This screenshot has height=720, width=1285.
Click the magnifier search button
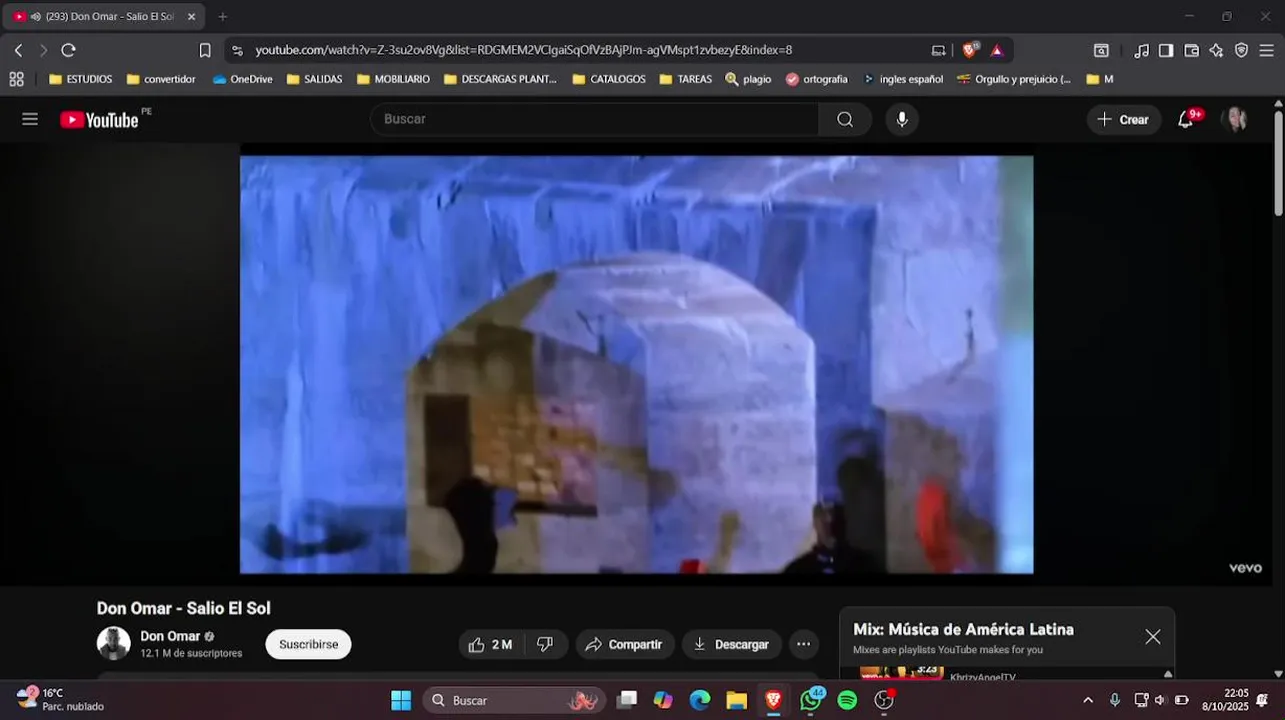click(845, 119)
